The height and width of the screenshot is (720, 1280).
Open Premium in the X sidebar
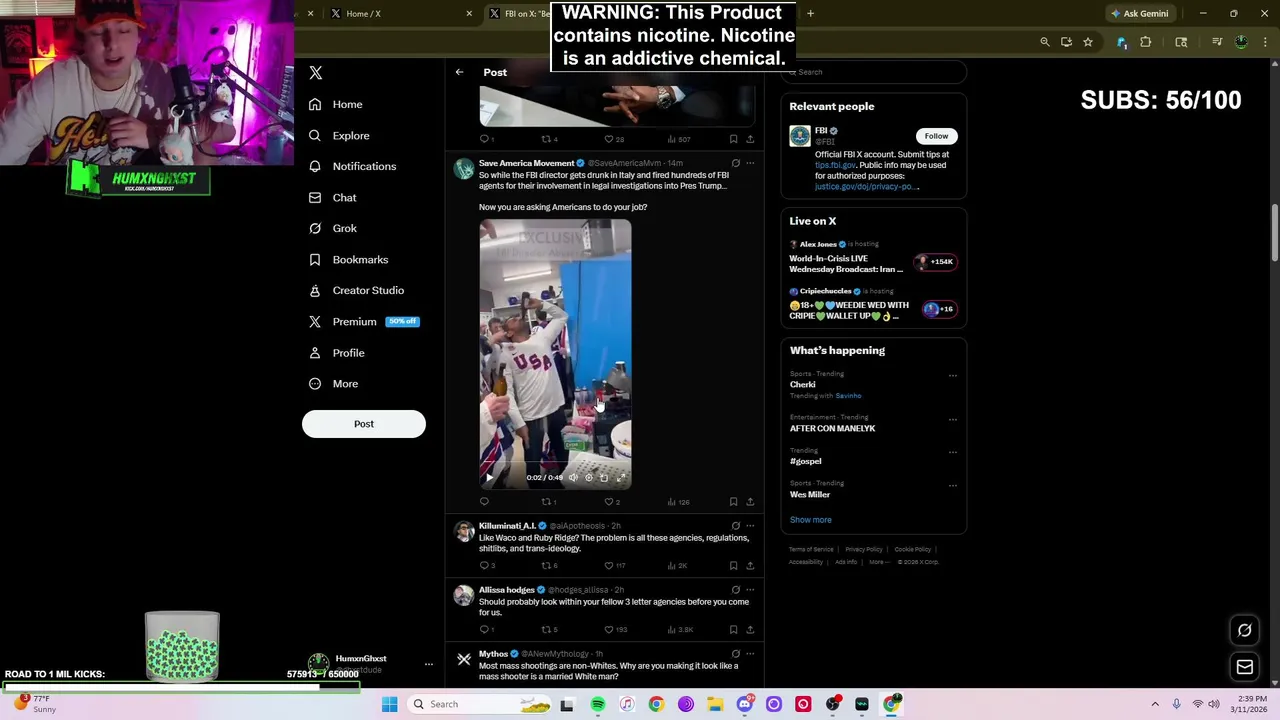(364, 321)
